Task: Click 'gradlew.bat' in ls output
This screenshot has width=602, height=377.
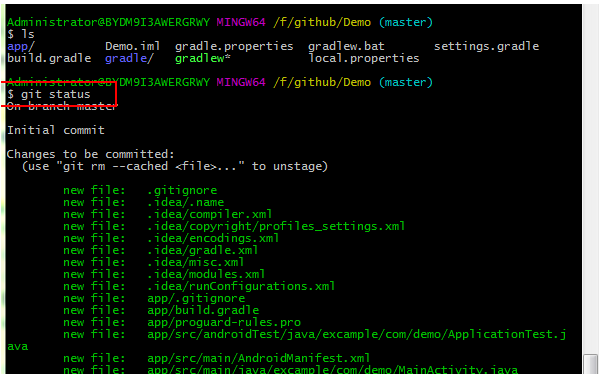Action: [x=346, y=46]
